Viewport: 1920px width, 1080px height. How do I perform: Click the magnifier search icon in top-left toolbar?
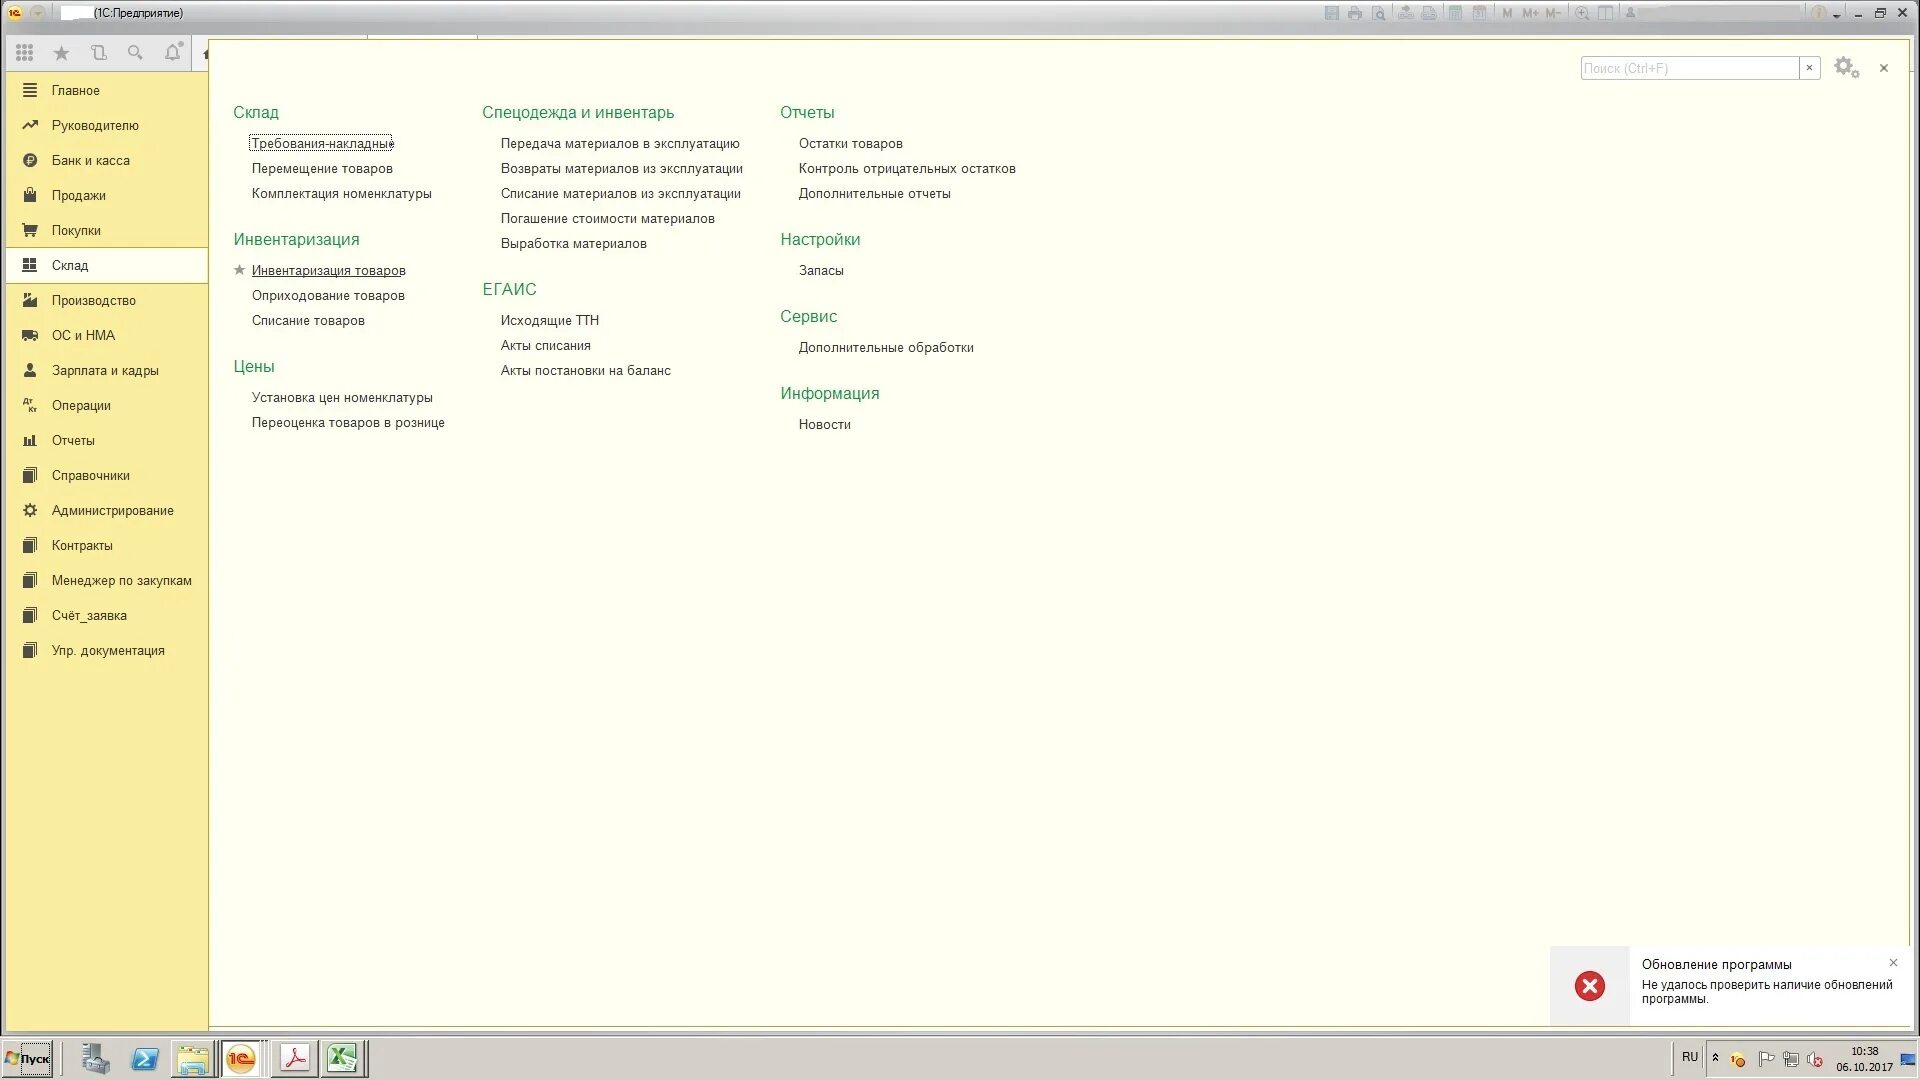[135, 53]
